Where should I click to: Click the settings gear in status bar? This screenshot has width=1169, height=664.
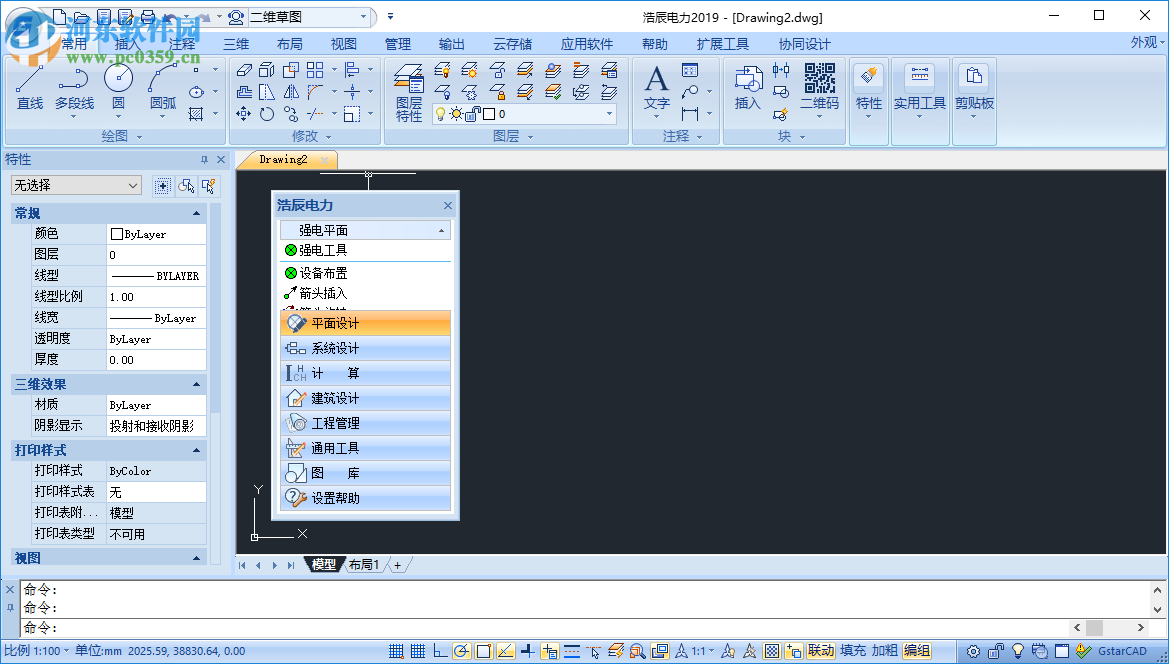pyautogui.click(x=974, y=651)
